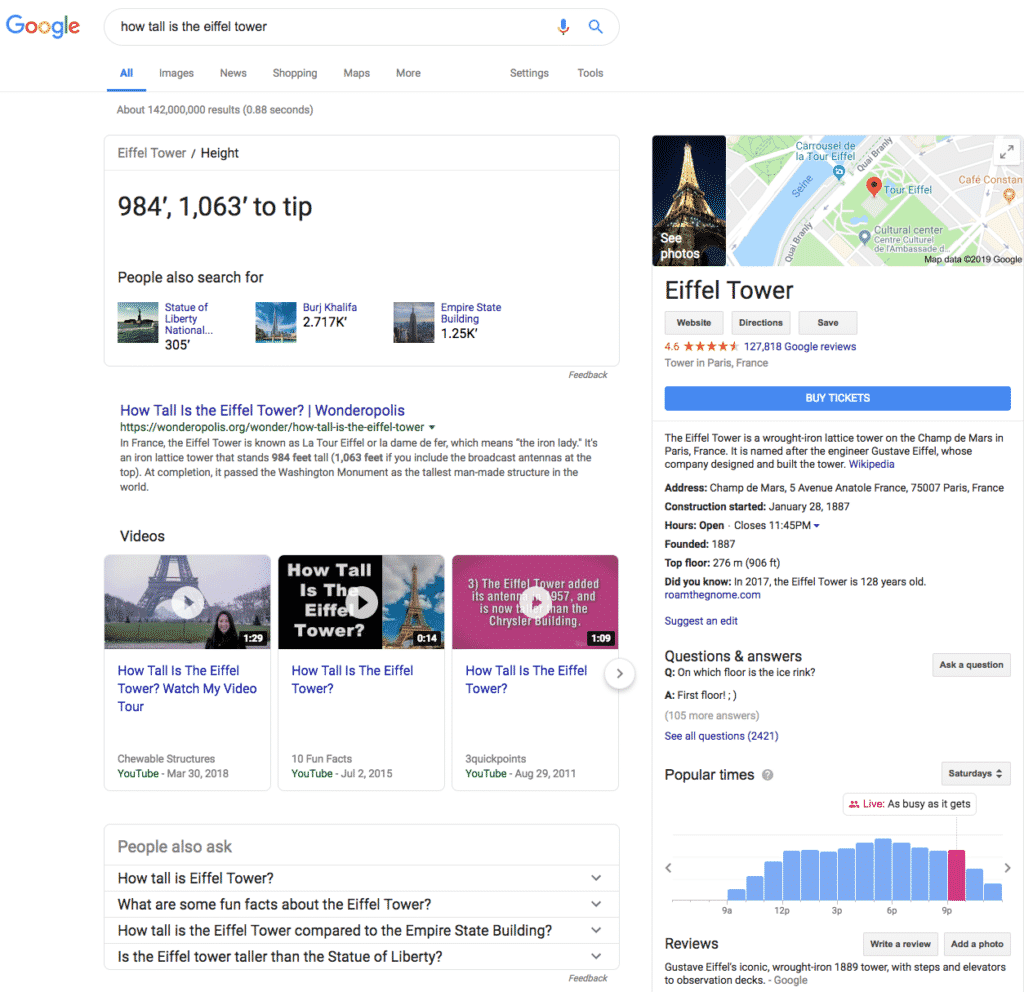Play the 3quickpoints video
This screenshot has width=1024, height=992.
[x=535, y=602]
